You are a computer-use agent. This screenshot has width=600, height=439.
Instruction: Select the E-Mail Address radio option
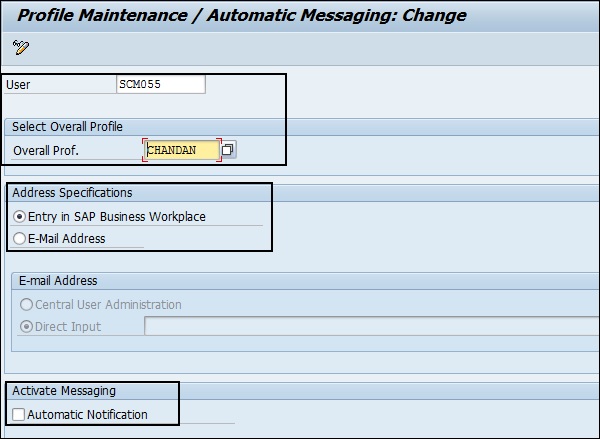tap(20, 238)
